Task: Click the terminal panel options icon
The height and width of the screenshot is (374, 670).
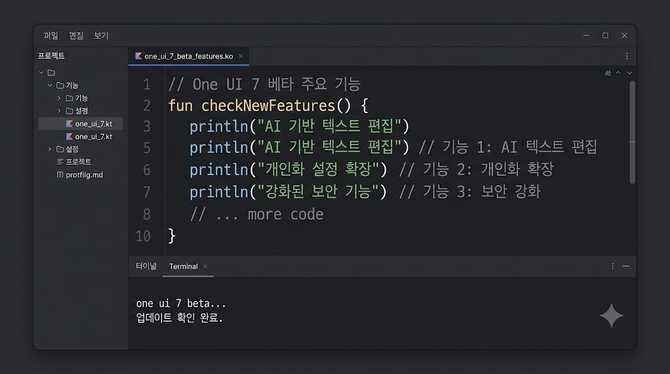Action: pyautogui.click(x=612, y=266)
